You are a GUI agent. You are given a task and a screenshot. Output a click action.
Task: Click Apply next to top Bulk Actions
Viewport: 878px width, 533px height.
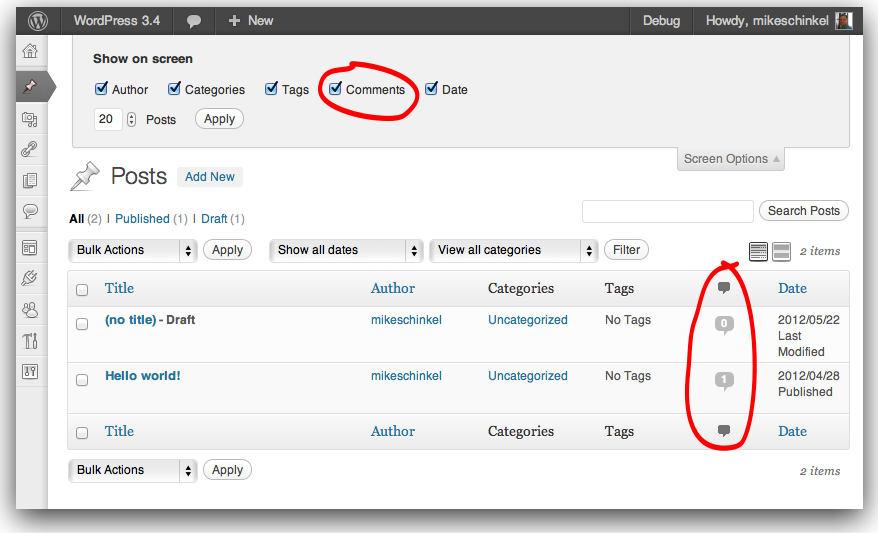[227, 250]
